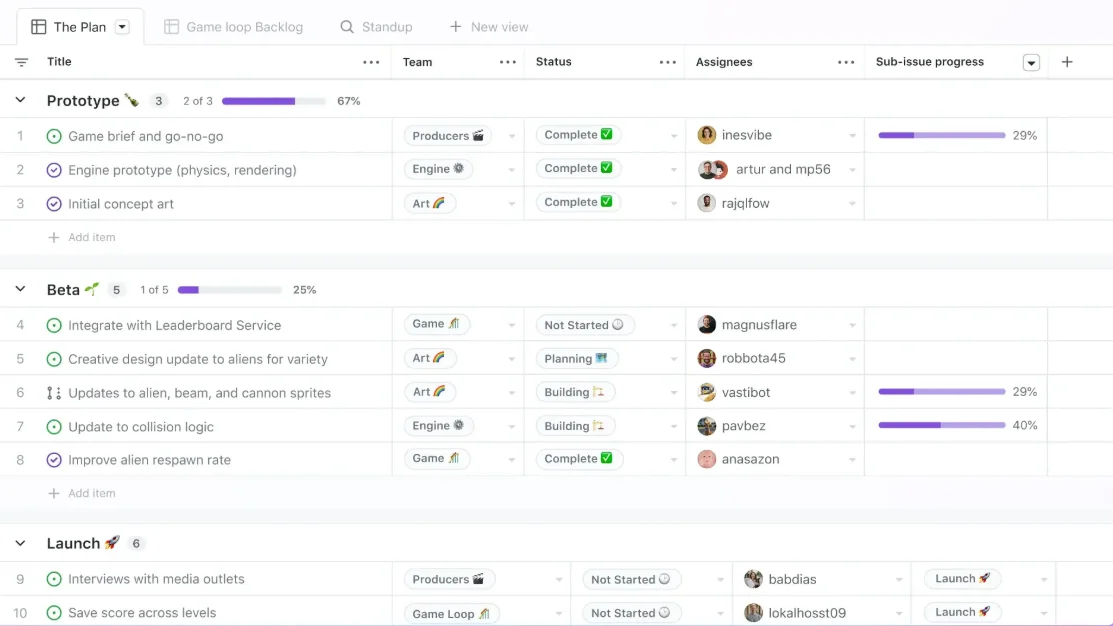1113x626 pixels.
Task: Click magnusflare avatar
Action: point(706,324)
